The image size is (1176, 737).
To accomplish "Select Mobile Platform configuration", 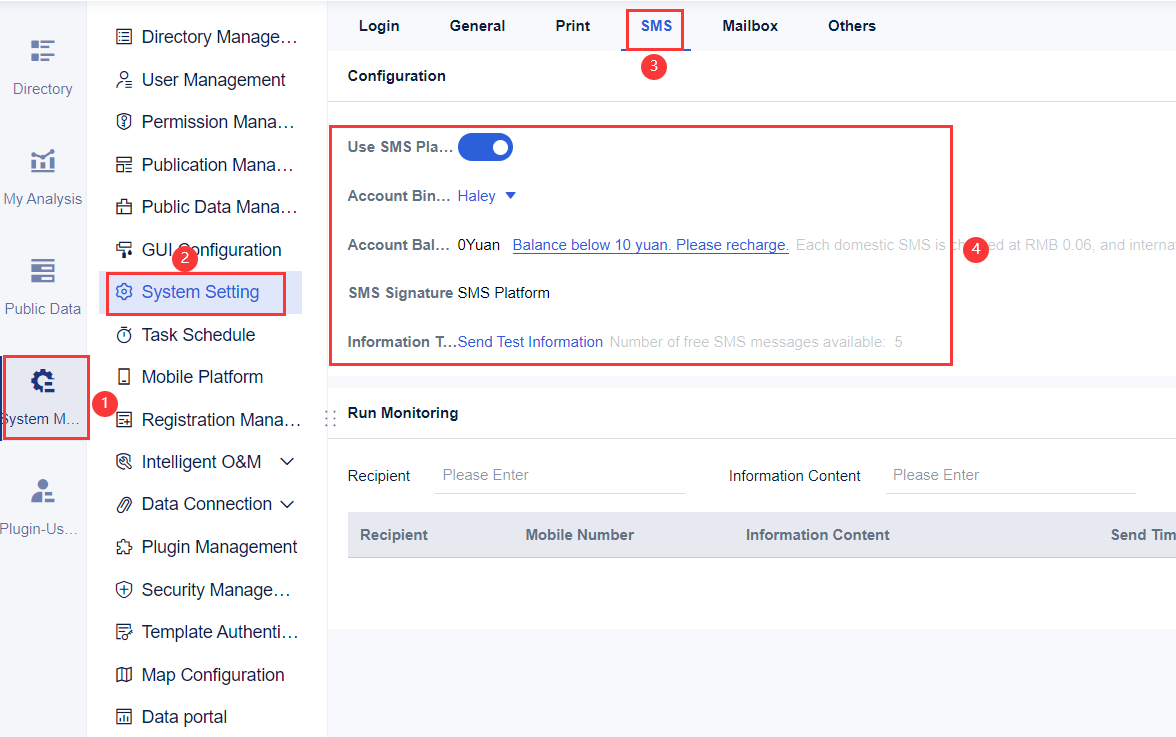I will tap(203, 376).
